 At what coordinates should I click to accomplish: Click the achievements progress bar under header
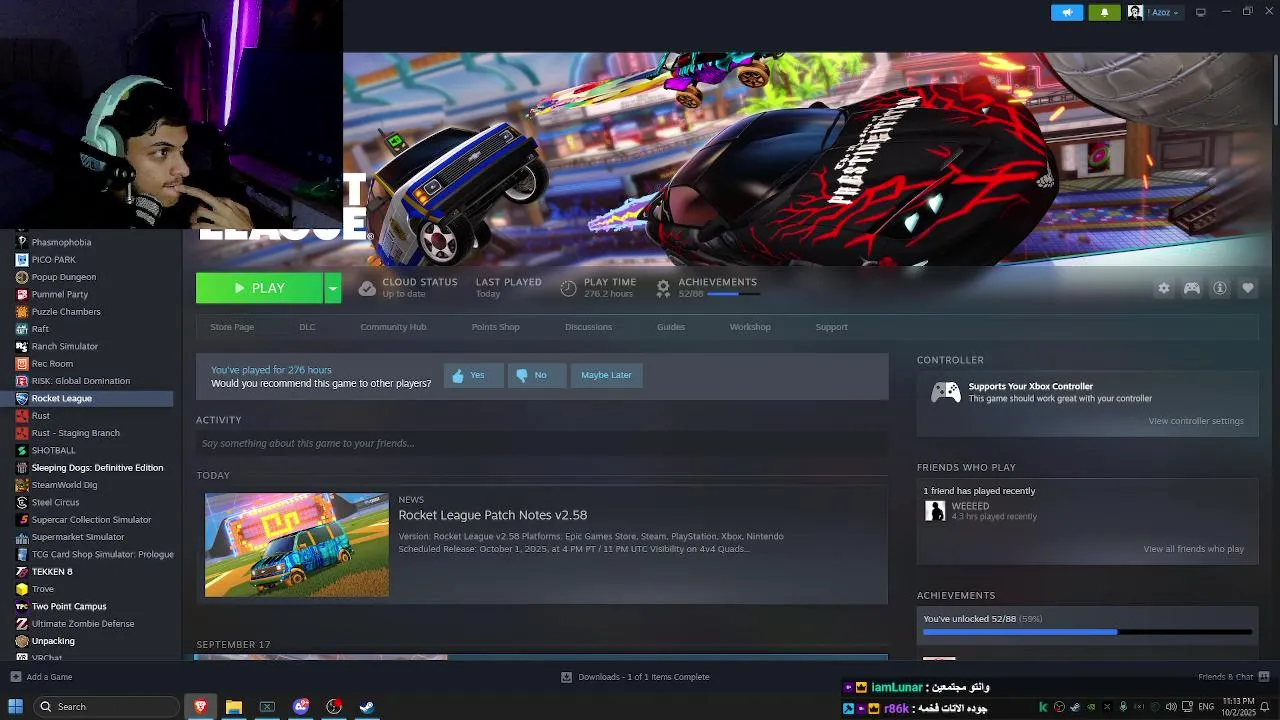click(734, 294)
